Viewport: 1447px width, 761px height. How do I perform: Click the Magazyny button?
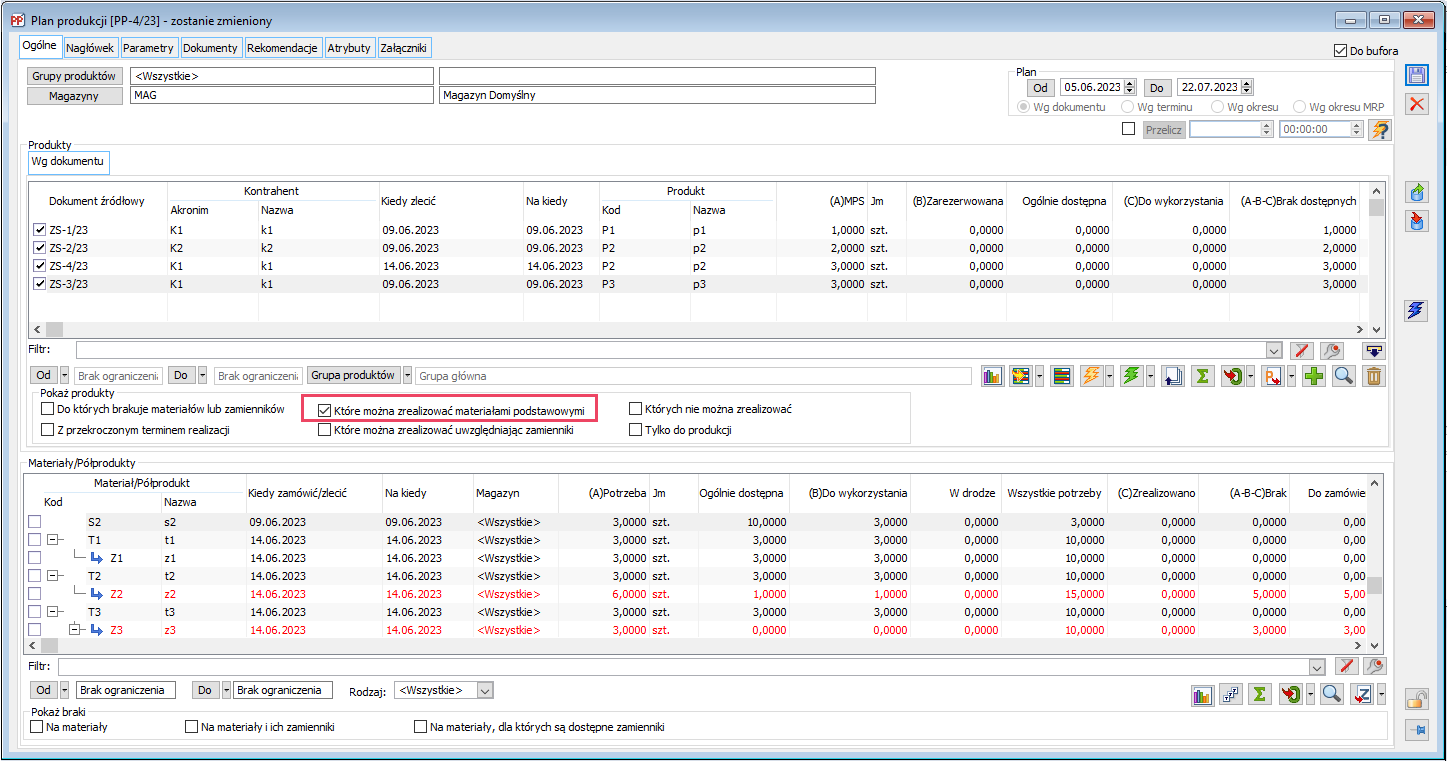point(75,95)
